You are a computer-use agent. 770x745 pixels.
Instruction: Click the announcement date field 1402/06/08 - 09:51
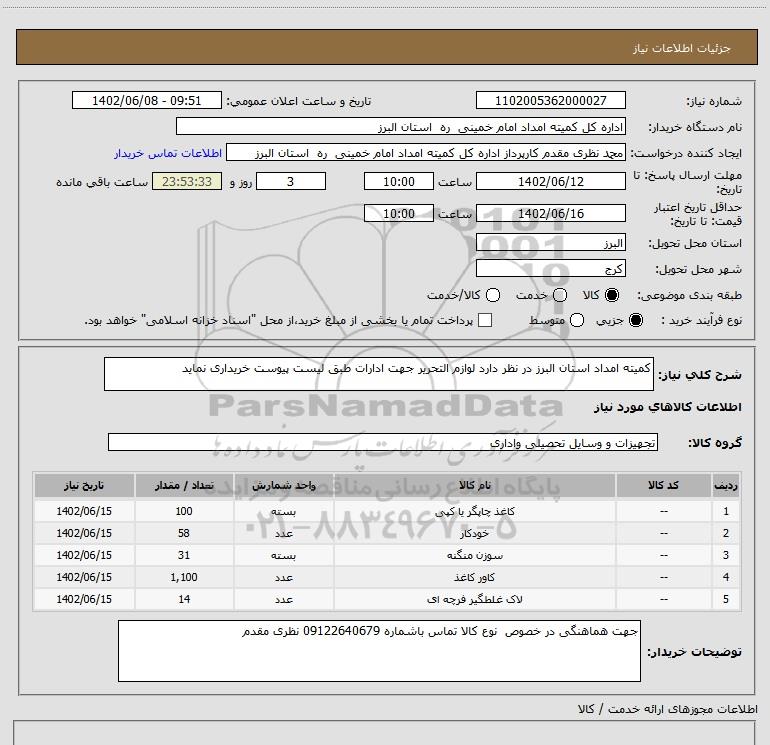pos(147,100)
